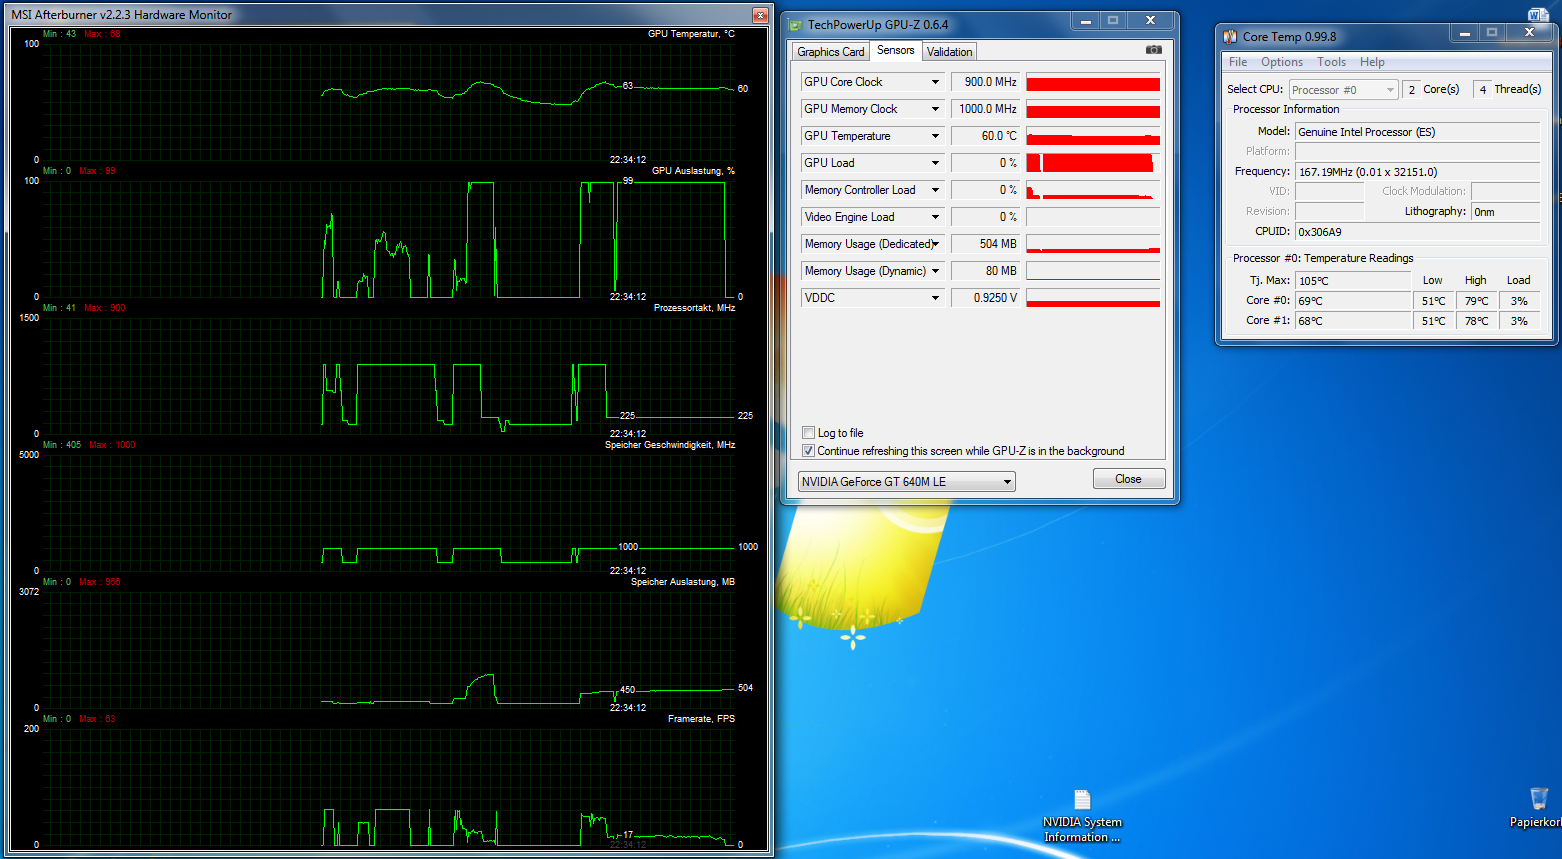Expand the Memory Usage (Dedicated) dropdown

(x=936, y=244)
